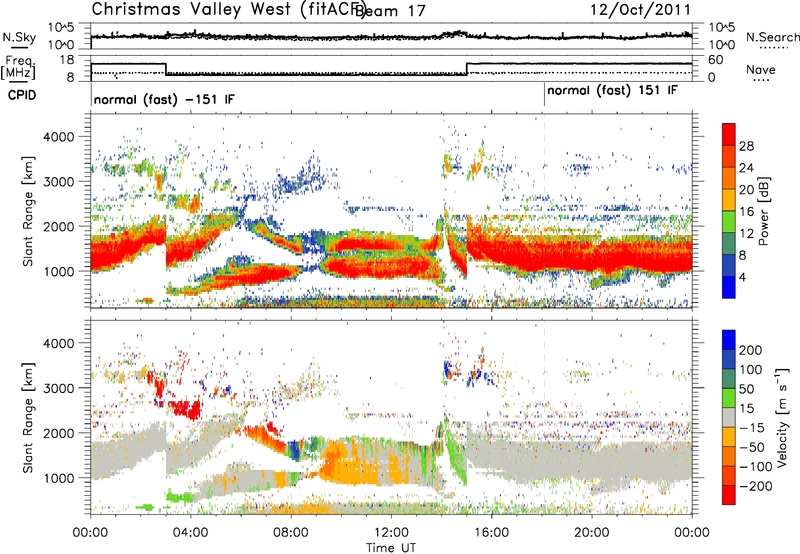
Task: Click the blue bottom segment of Power colorbar
Action: click(x=729, y=287)
